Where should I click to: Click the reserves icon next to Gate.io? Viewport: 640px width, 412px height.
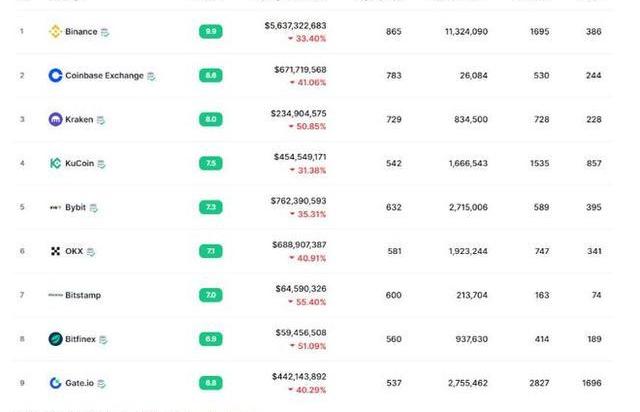[x=102, y=383]
